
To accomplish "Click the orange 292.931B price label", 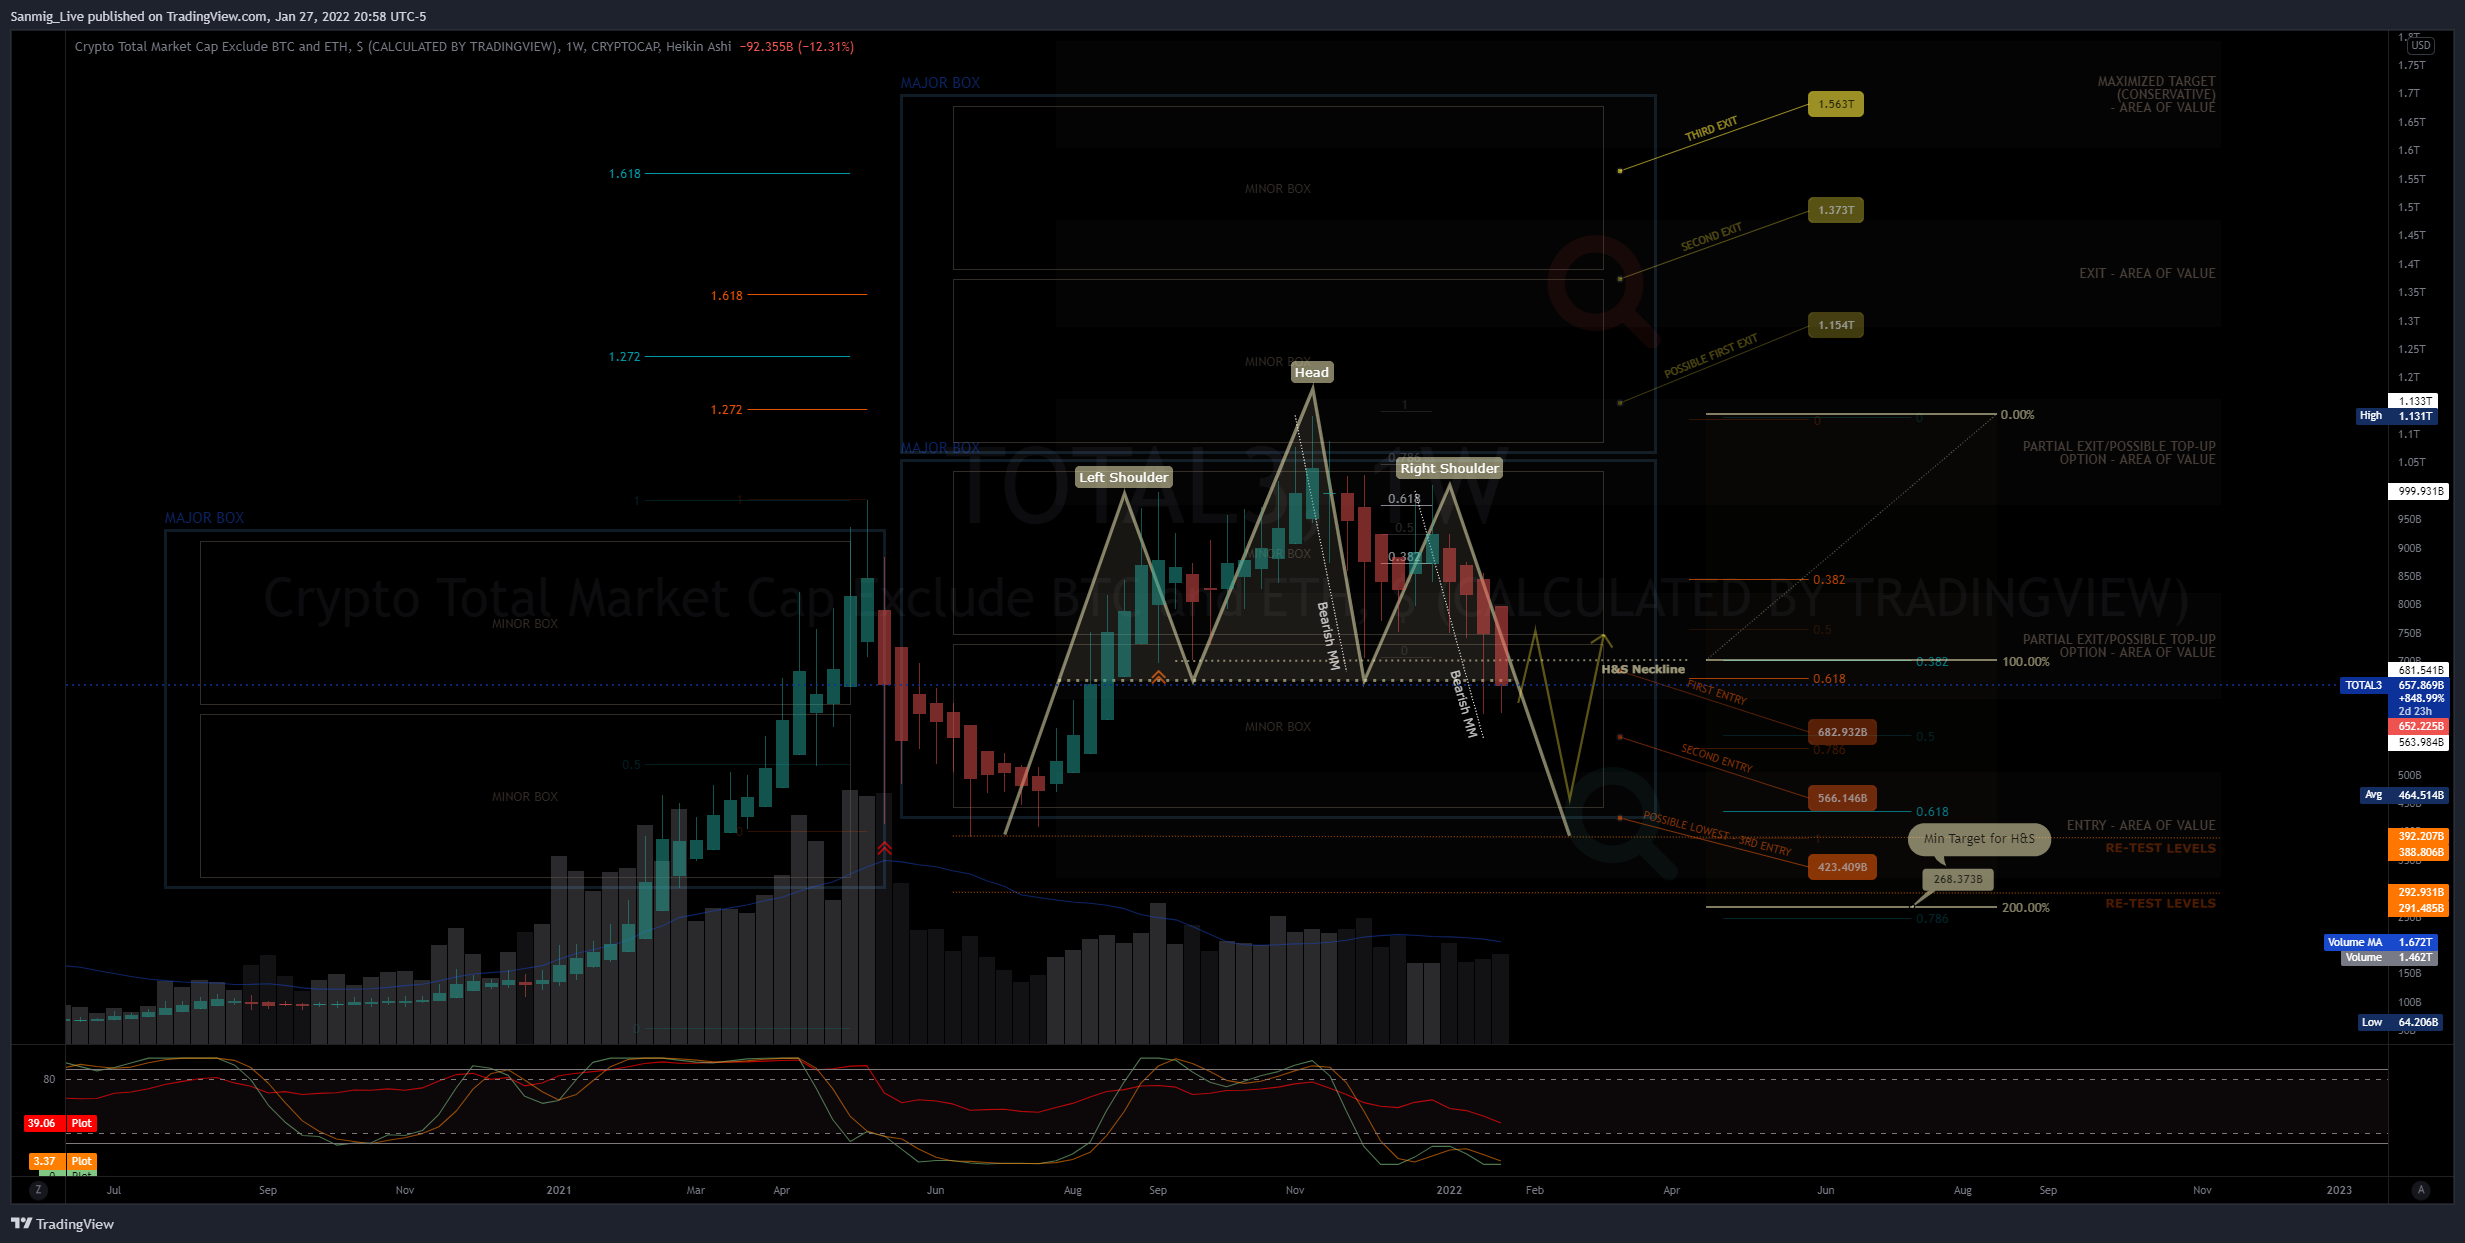I will [2419, 892].
